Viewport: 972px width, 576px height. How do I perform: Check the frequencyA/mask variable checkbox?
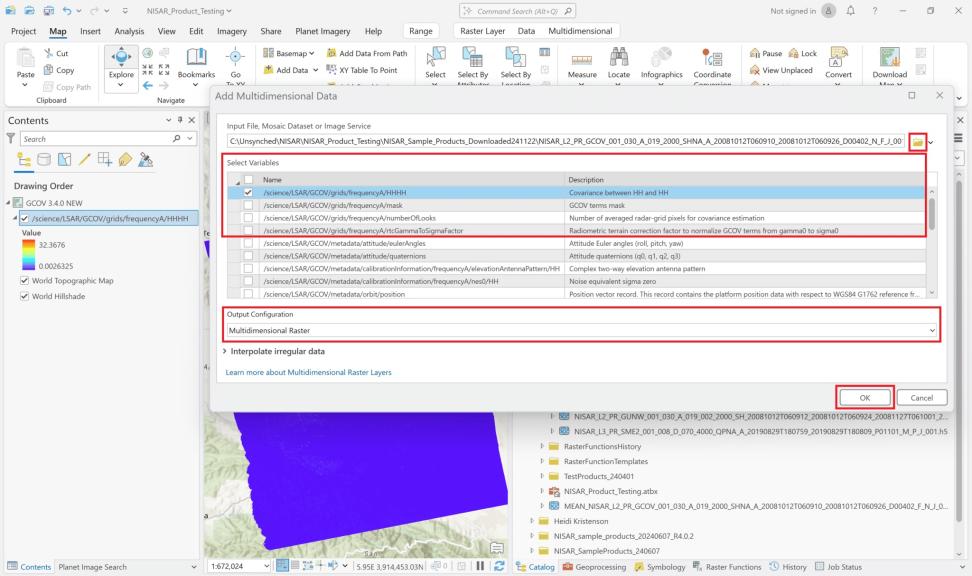pyautogui.click(x=248, y=205)
